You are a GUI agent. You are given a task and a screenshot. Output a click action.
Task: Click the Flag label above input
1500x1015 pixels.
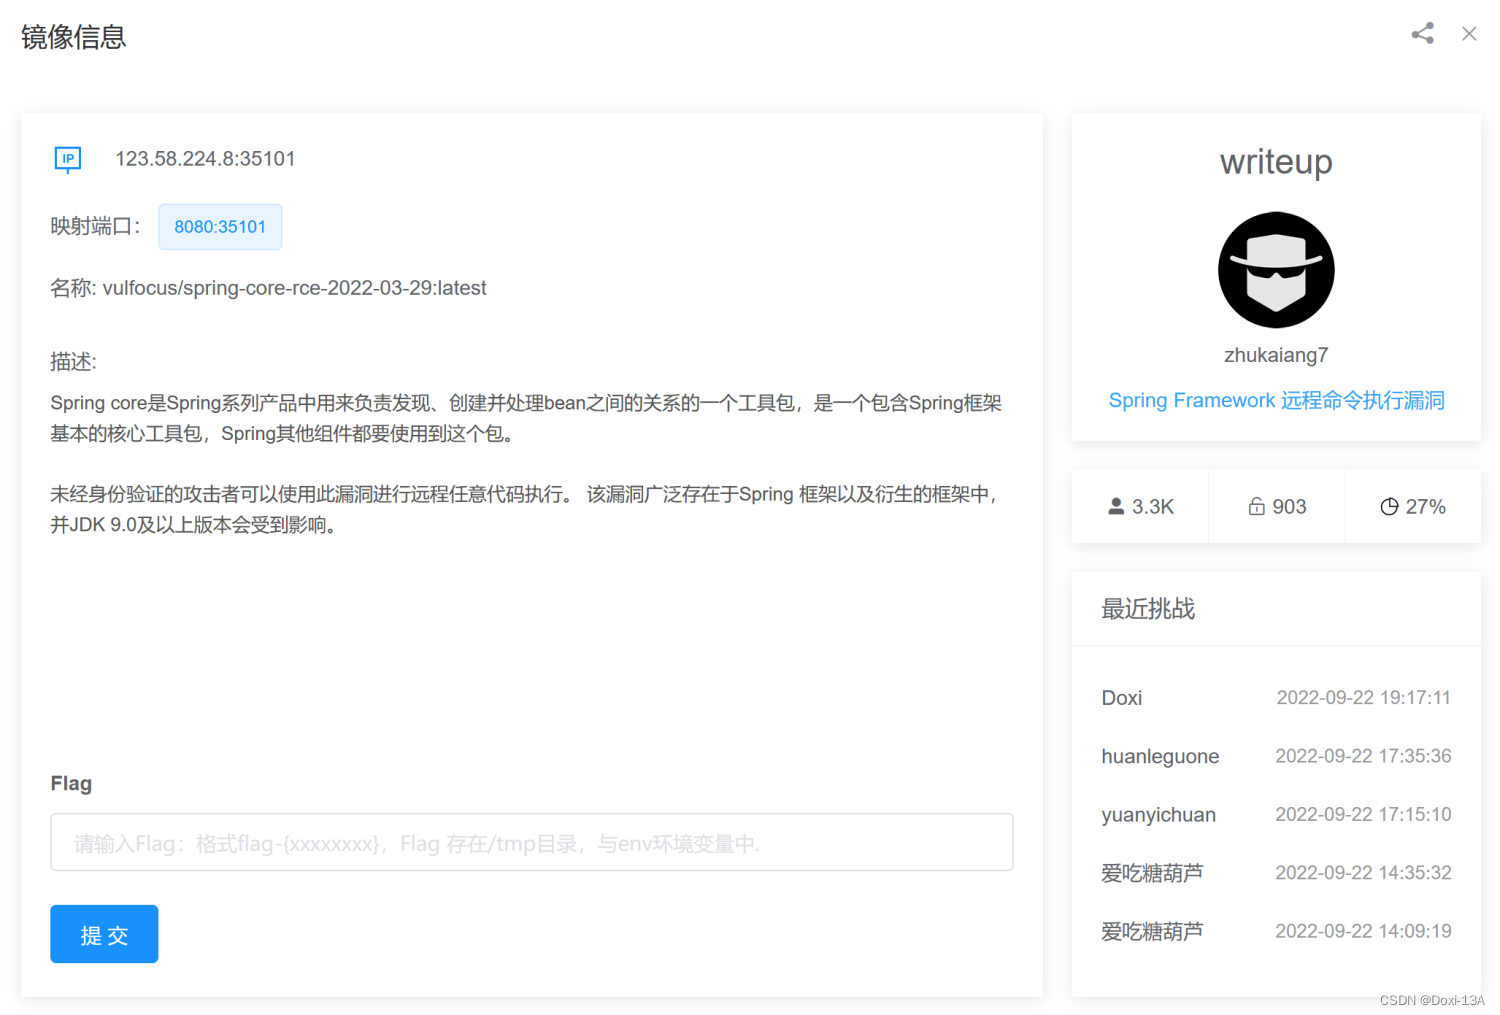click(71, 784)
